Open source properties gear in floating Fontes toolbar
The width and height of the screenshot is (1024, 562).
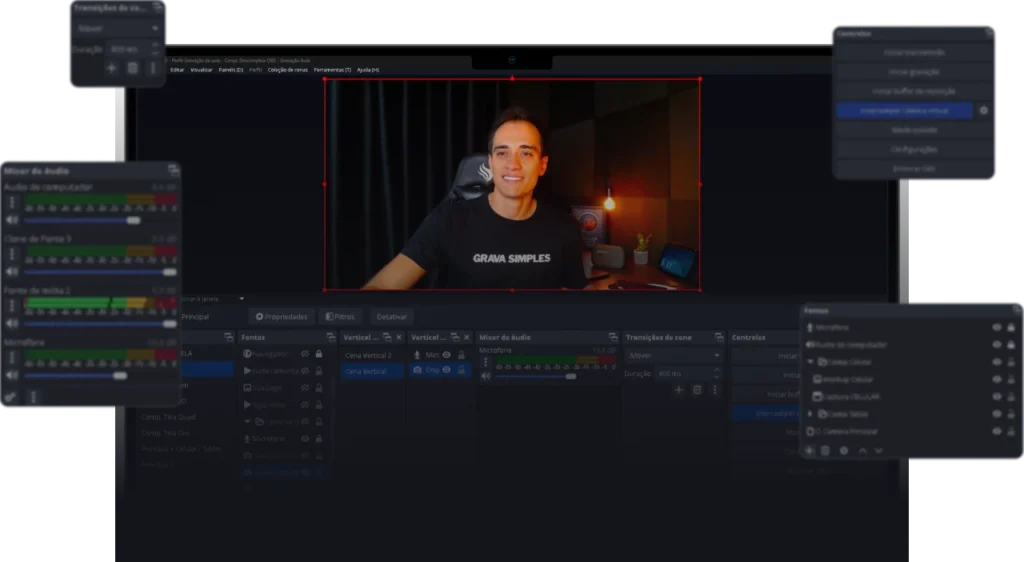tap(844, 450)
